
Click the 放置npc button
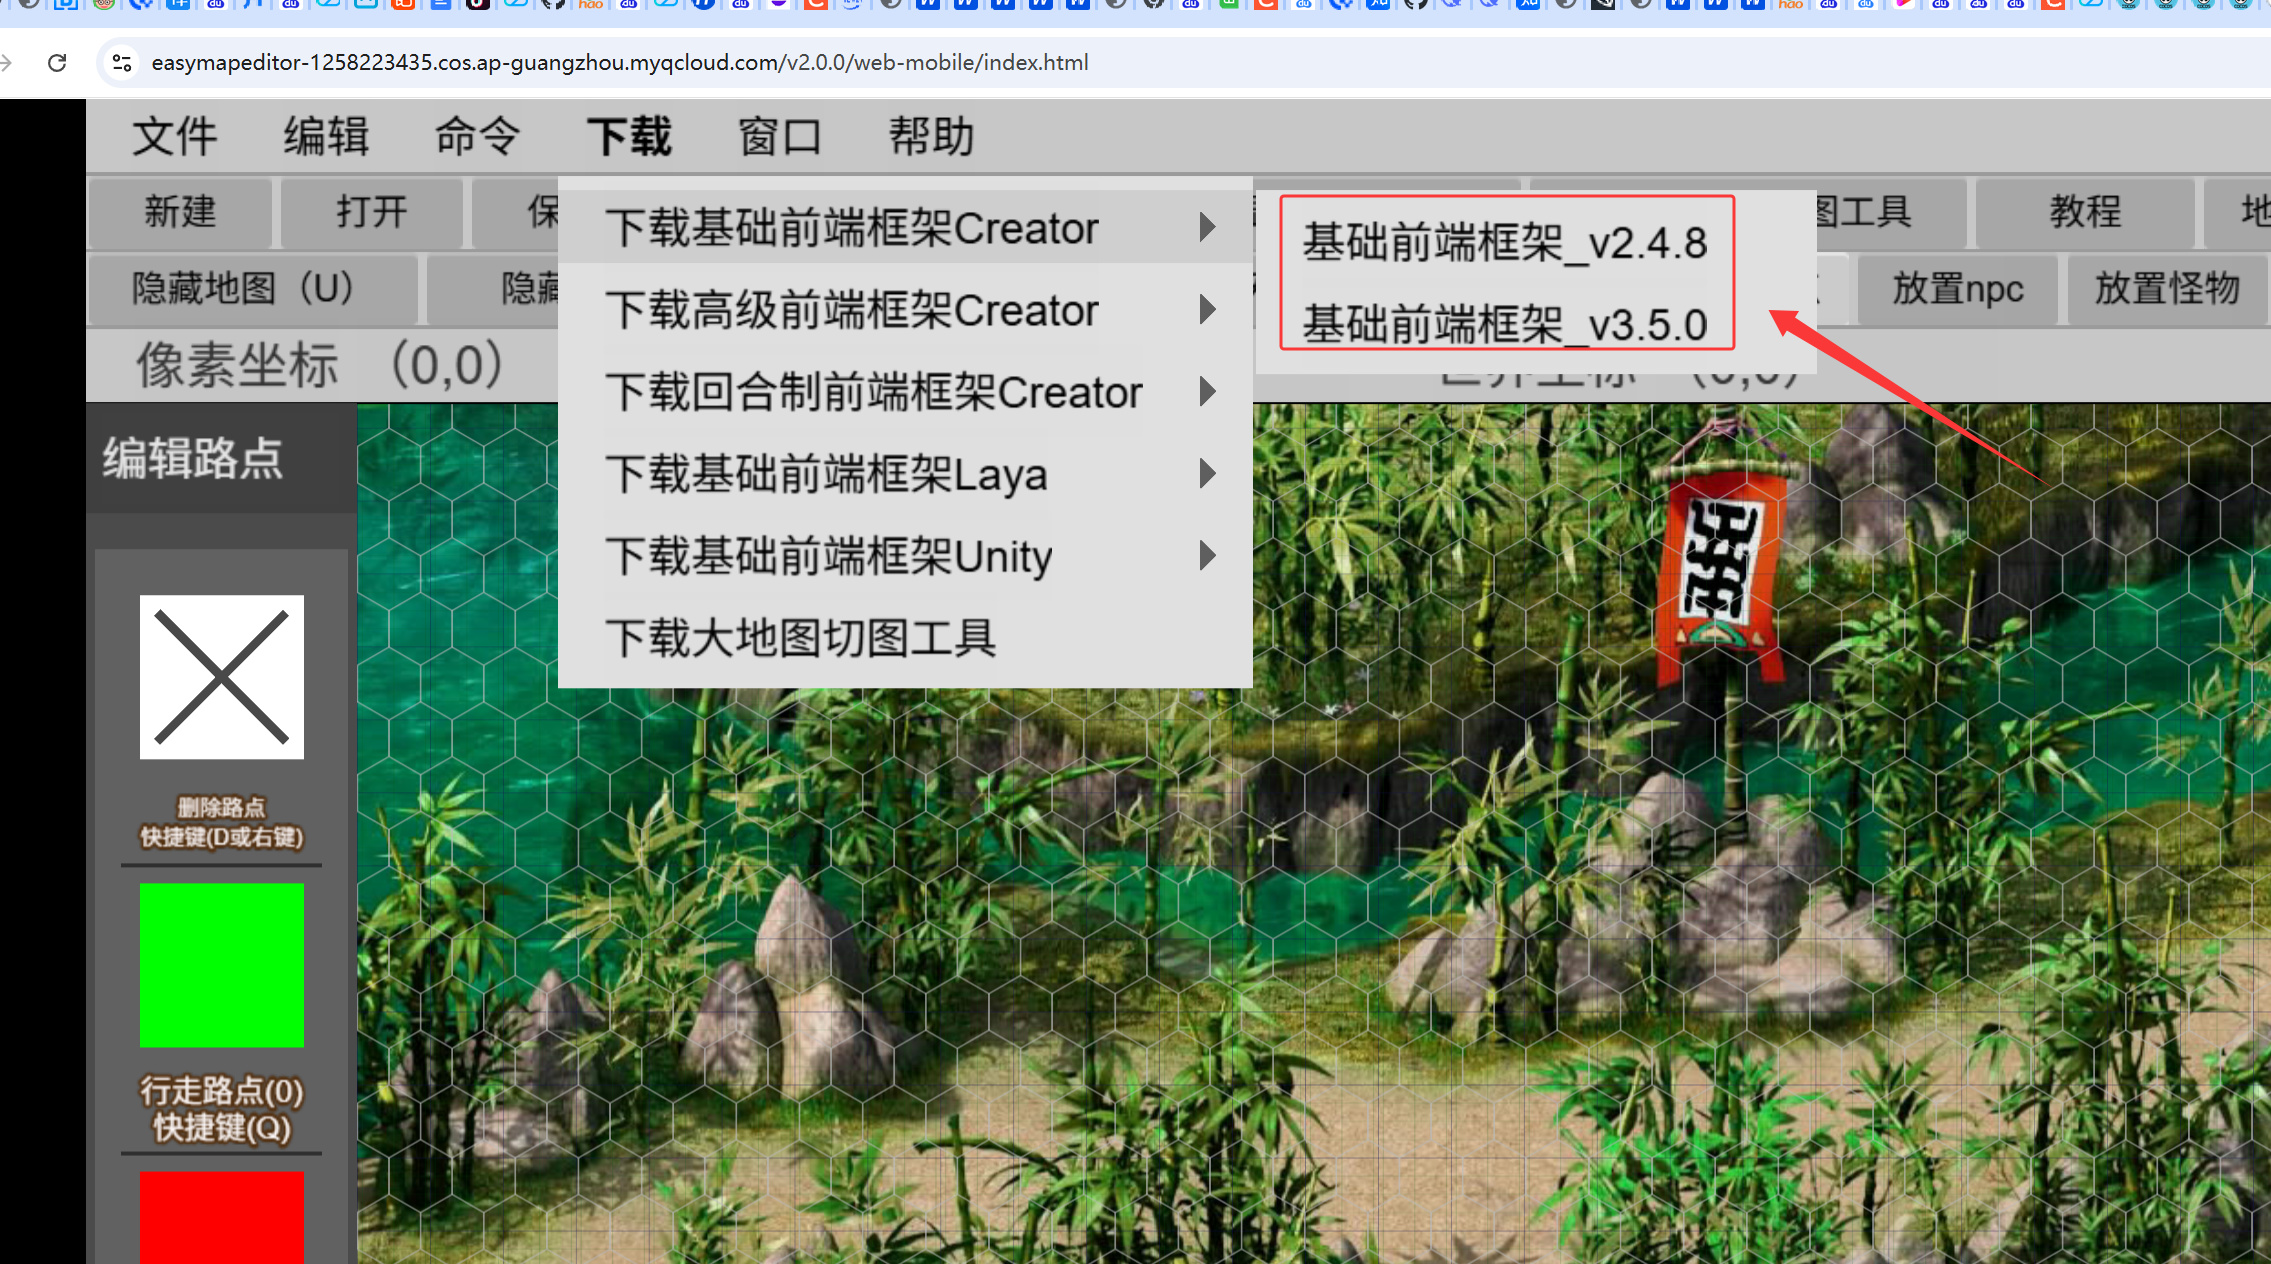1957,289
